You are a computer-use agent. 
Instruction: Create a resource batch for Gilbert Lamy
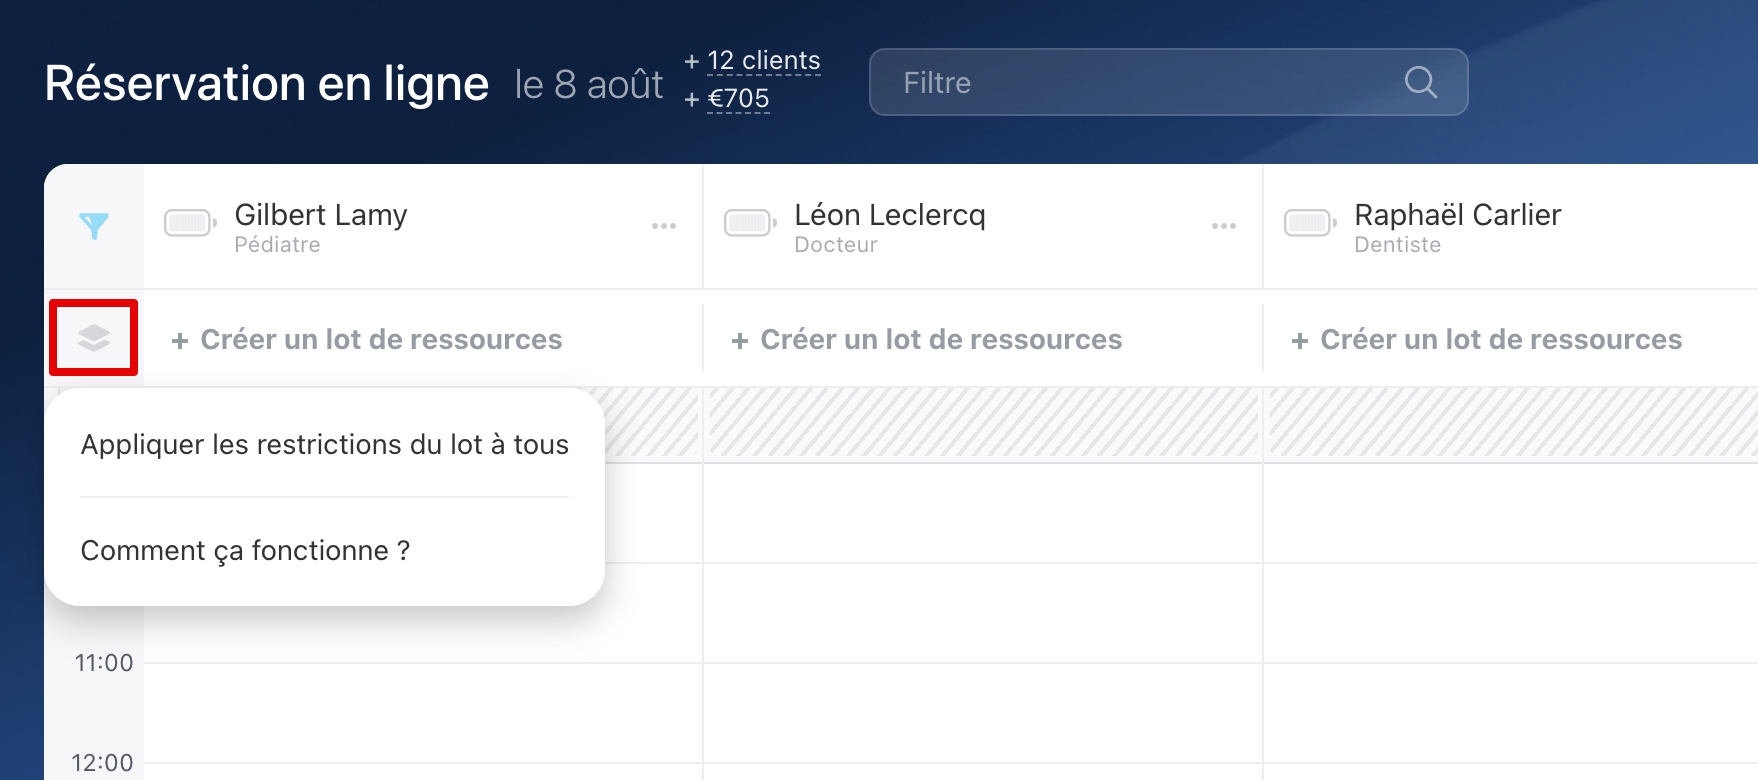point(367,340)
